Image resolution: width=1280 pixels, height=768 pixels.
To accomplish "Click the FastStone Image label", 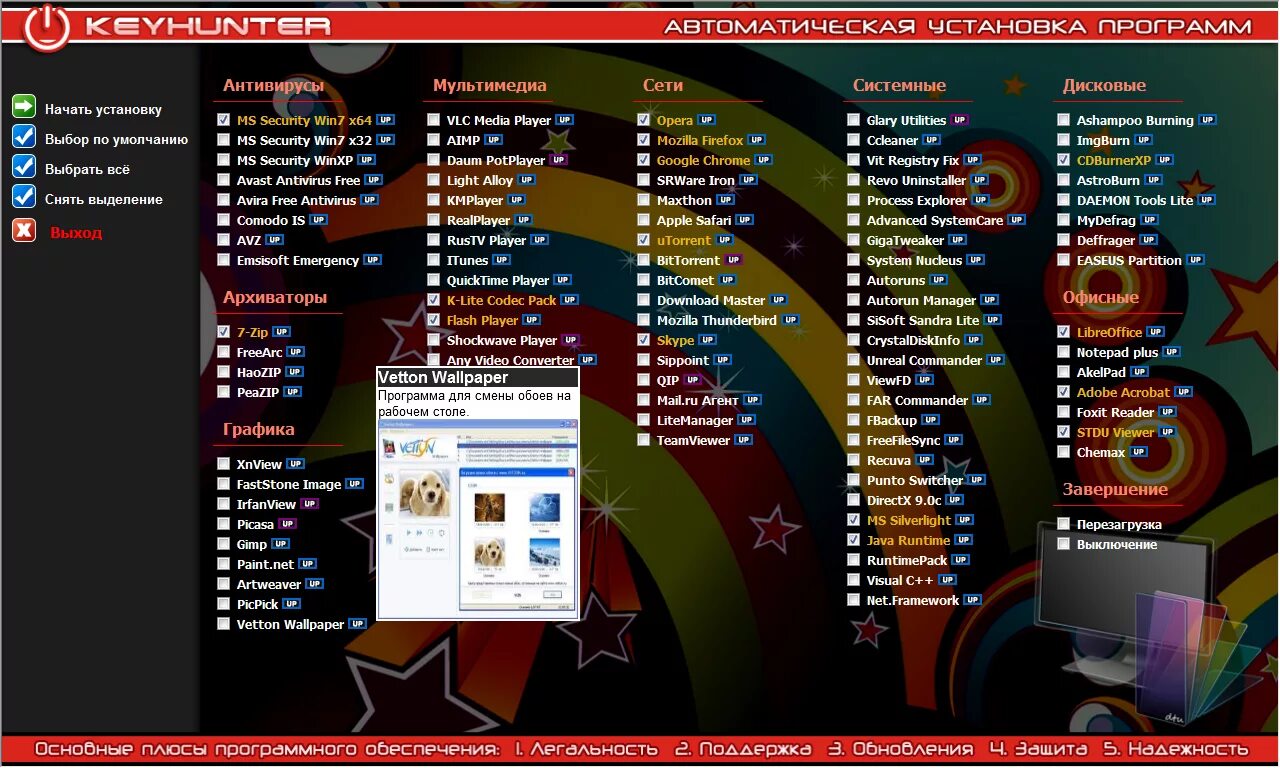I will point(289,484).
